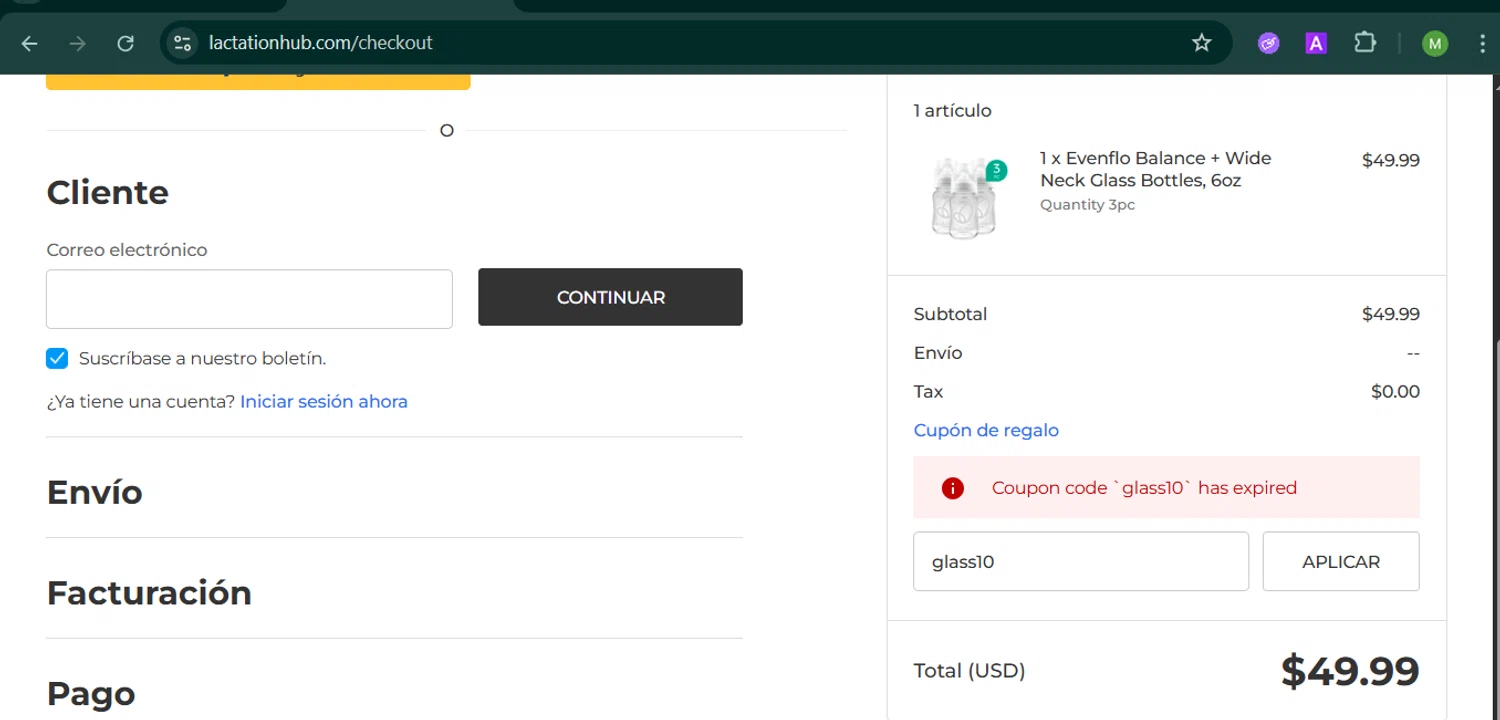The height and width of the screenshot is (720, 1500).
Task: Go back to the previous page
Action: point(30,43)
